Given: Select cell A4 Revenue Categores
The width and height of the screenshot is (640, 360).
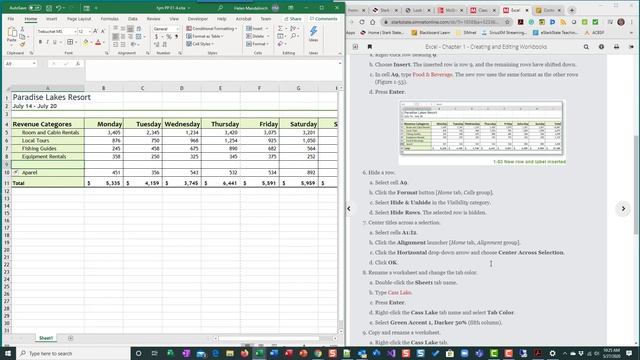Looking at the screenshot, I should click(x=47, y=124).
